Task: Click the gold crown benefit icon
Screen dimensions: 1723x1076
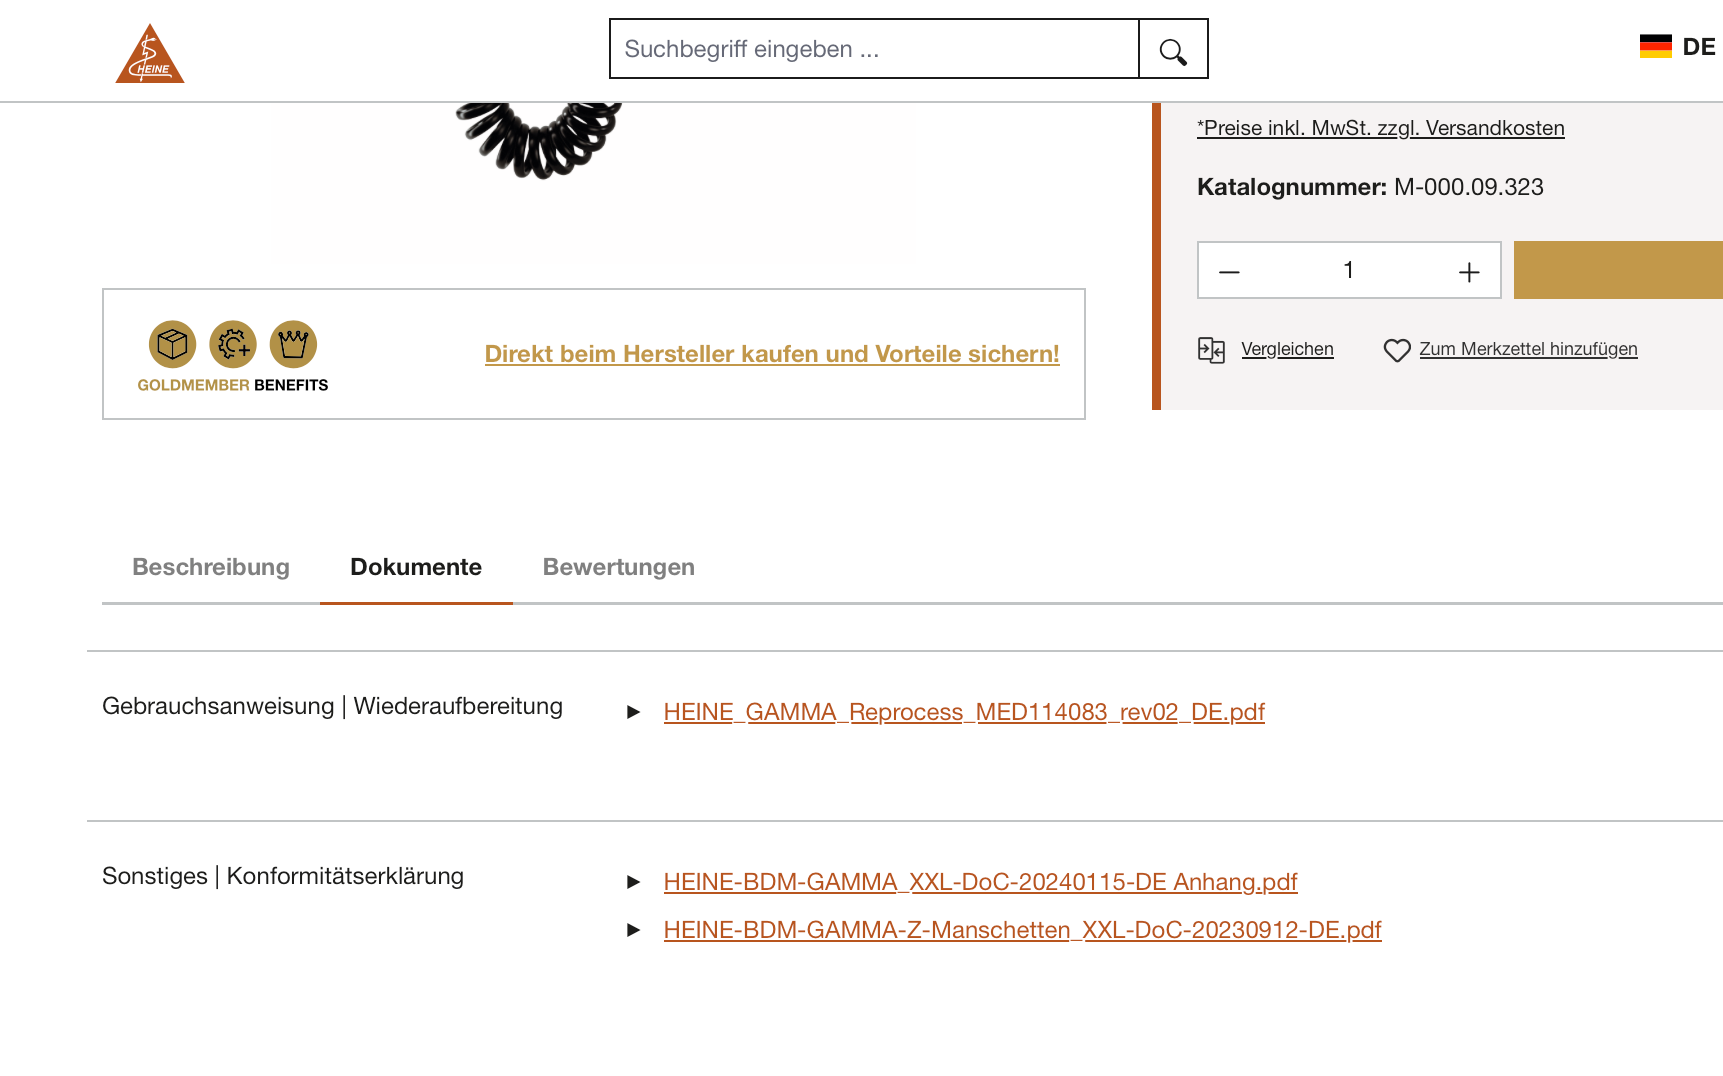Action: coord(293,345)
